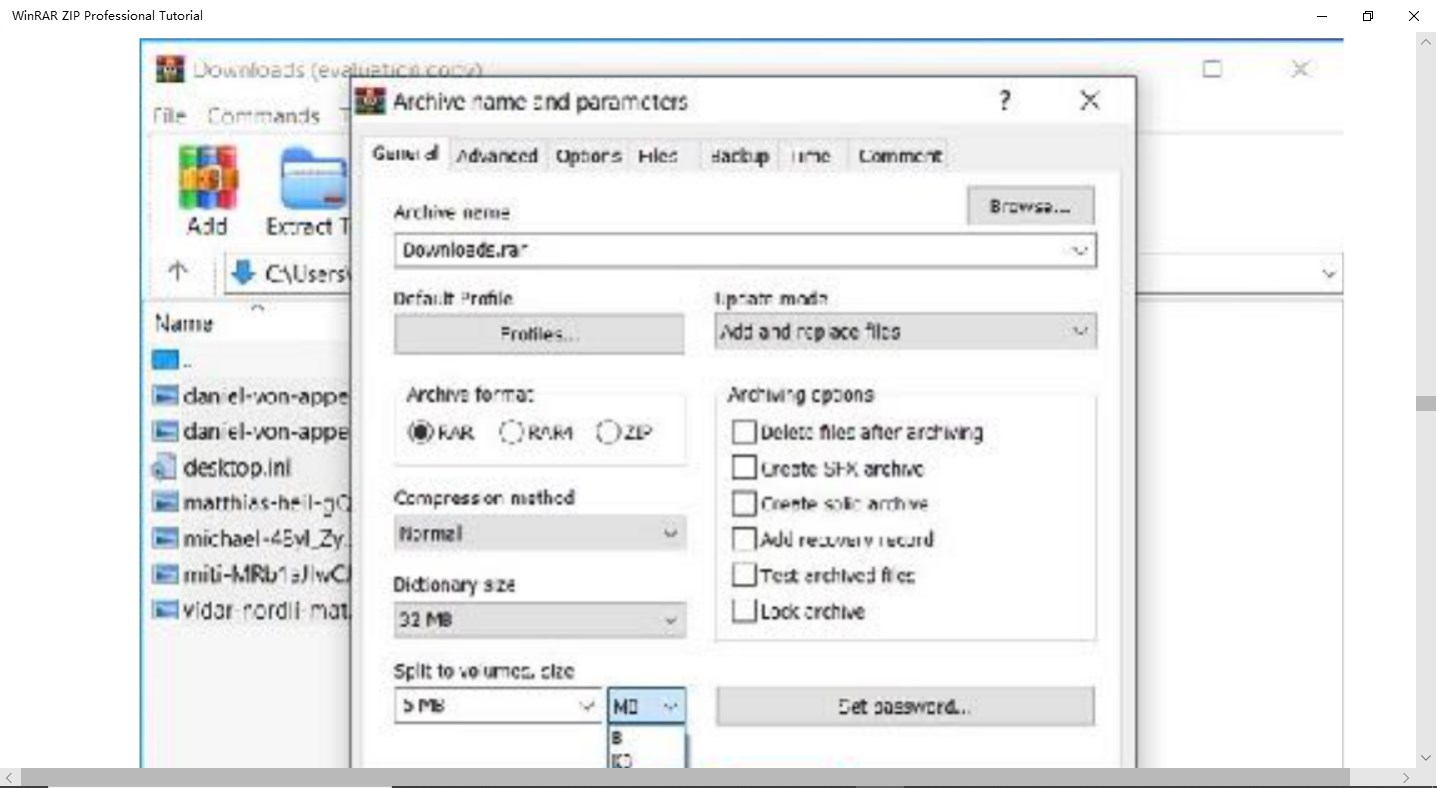The width and height of the screenshot is (1437, 788).
Task: Click the scroll down arrow
Action: pos(1425,757)
